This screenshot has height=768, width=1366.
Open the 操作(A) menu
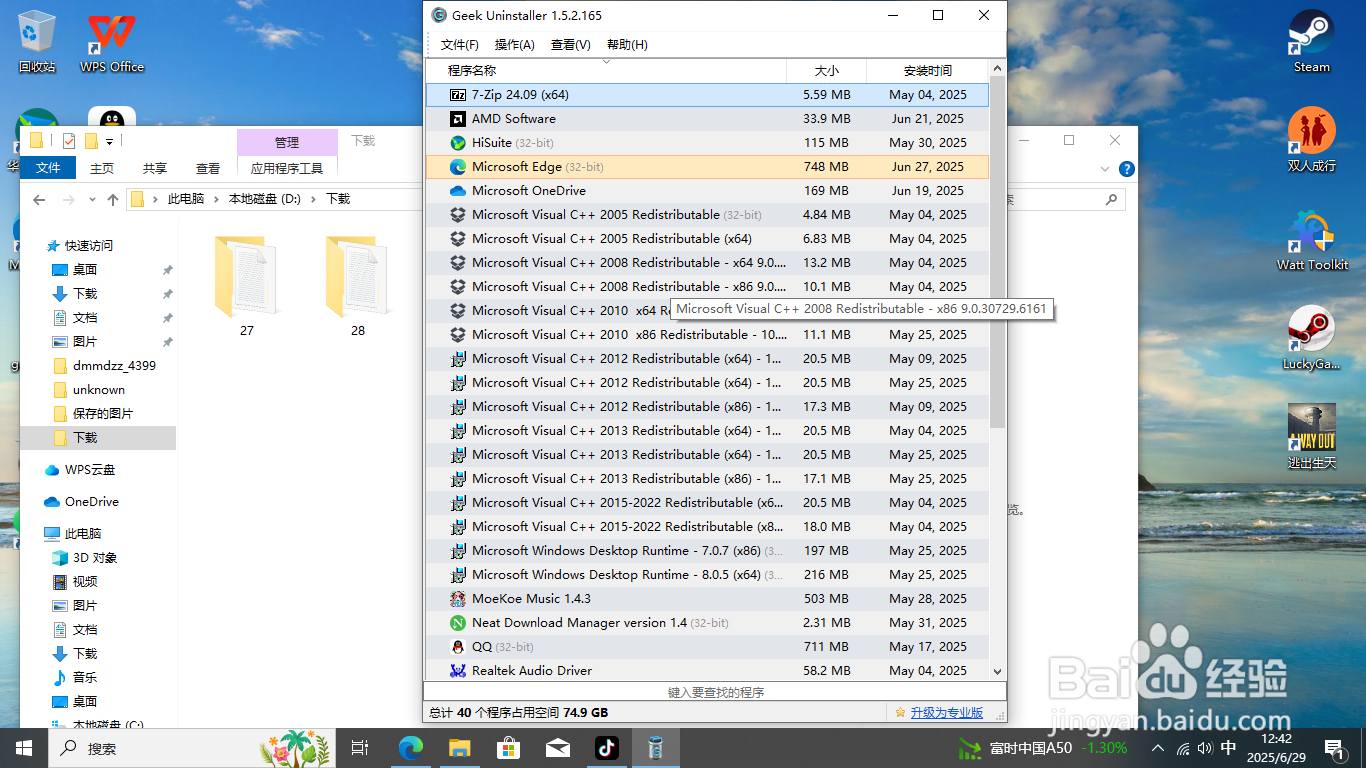point(515,45)
